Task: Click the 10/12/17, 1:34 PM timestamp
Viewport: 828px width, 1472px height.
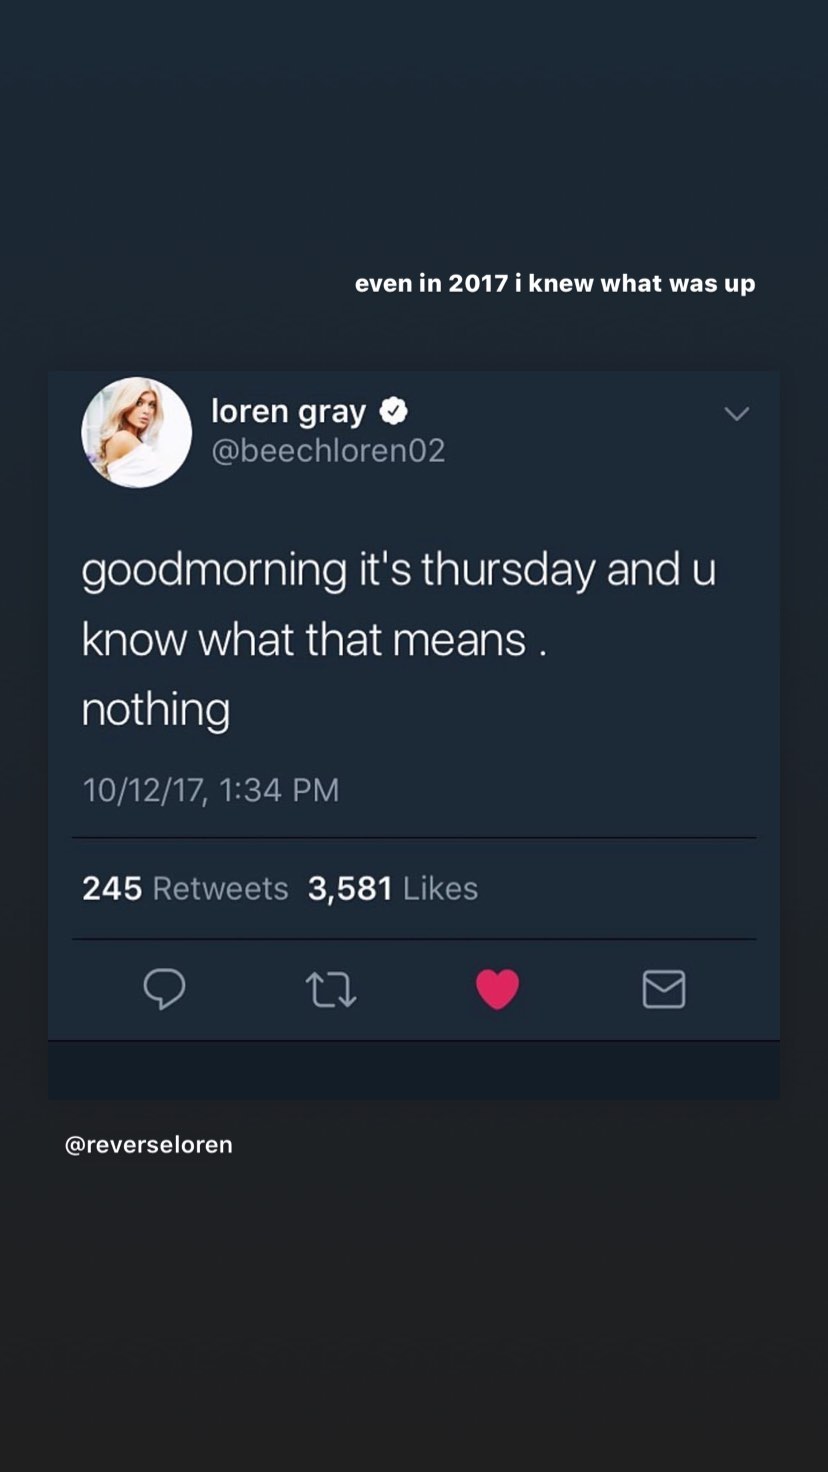Action: click(x=210, y=790)
